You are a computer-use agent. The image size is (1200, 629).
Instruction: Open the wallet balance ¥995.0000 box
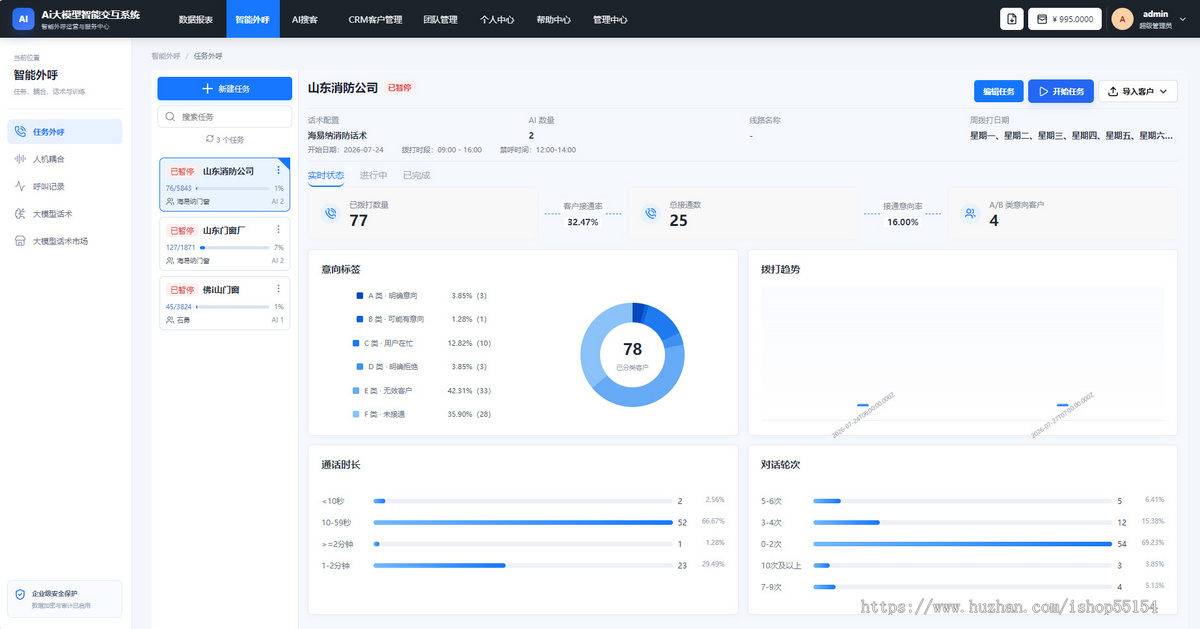pyautogui.click(x=1065, y=19)
